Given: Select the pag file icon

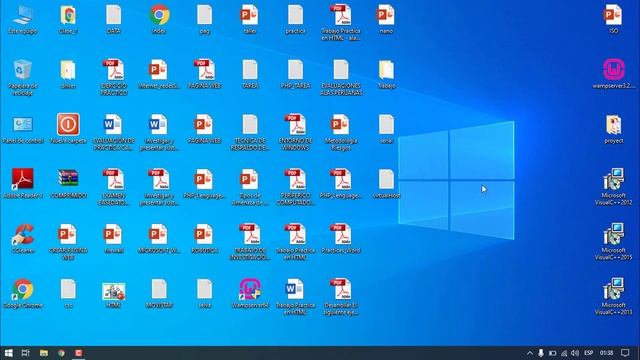Looking at the screenshot, I should pos(204,19).
